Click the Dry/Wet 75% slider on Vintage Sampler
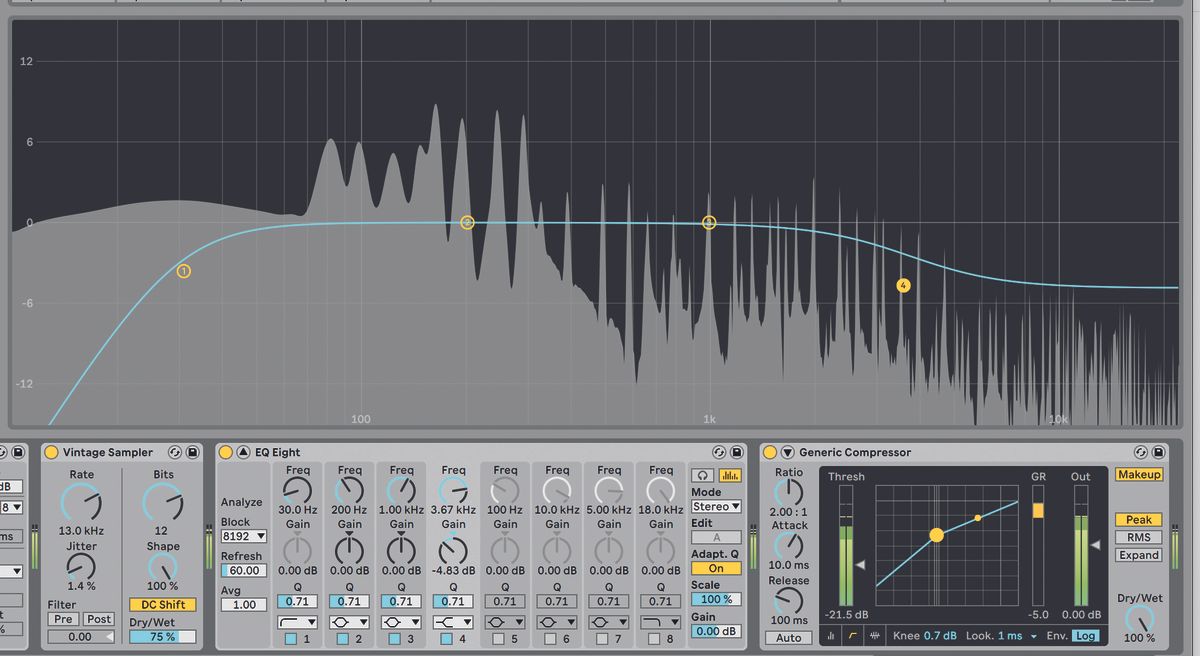The width and height of the screenshot is (1200, 656). [x=162, y=634]
